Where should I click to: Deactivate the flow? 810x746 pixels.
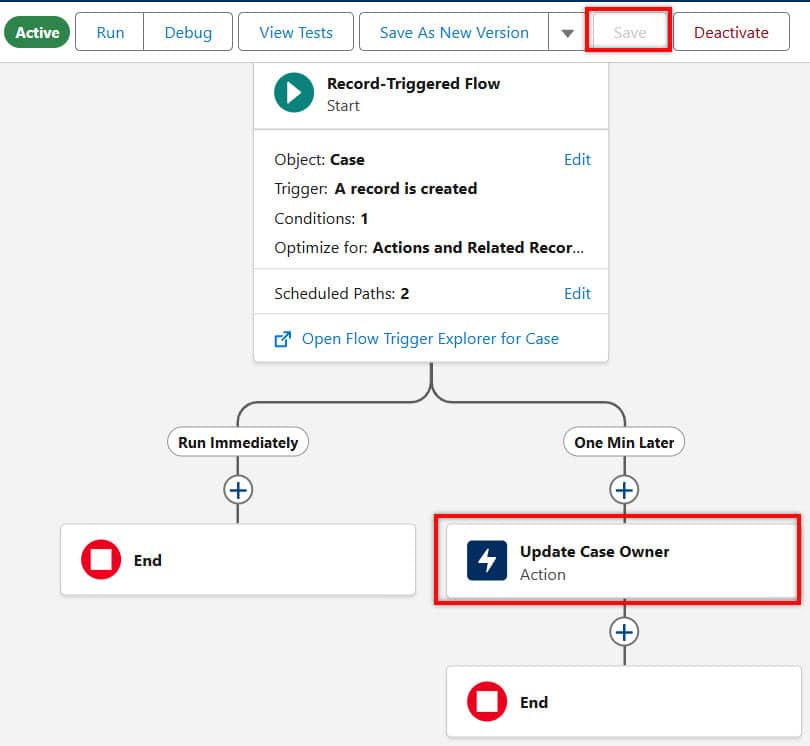click(731, 32)
